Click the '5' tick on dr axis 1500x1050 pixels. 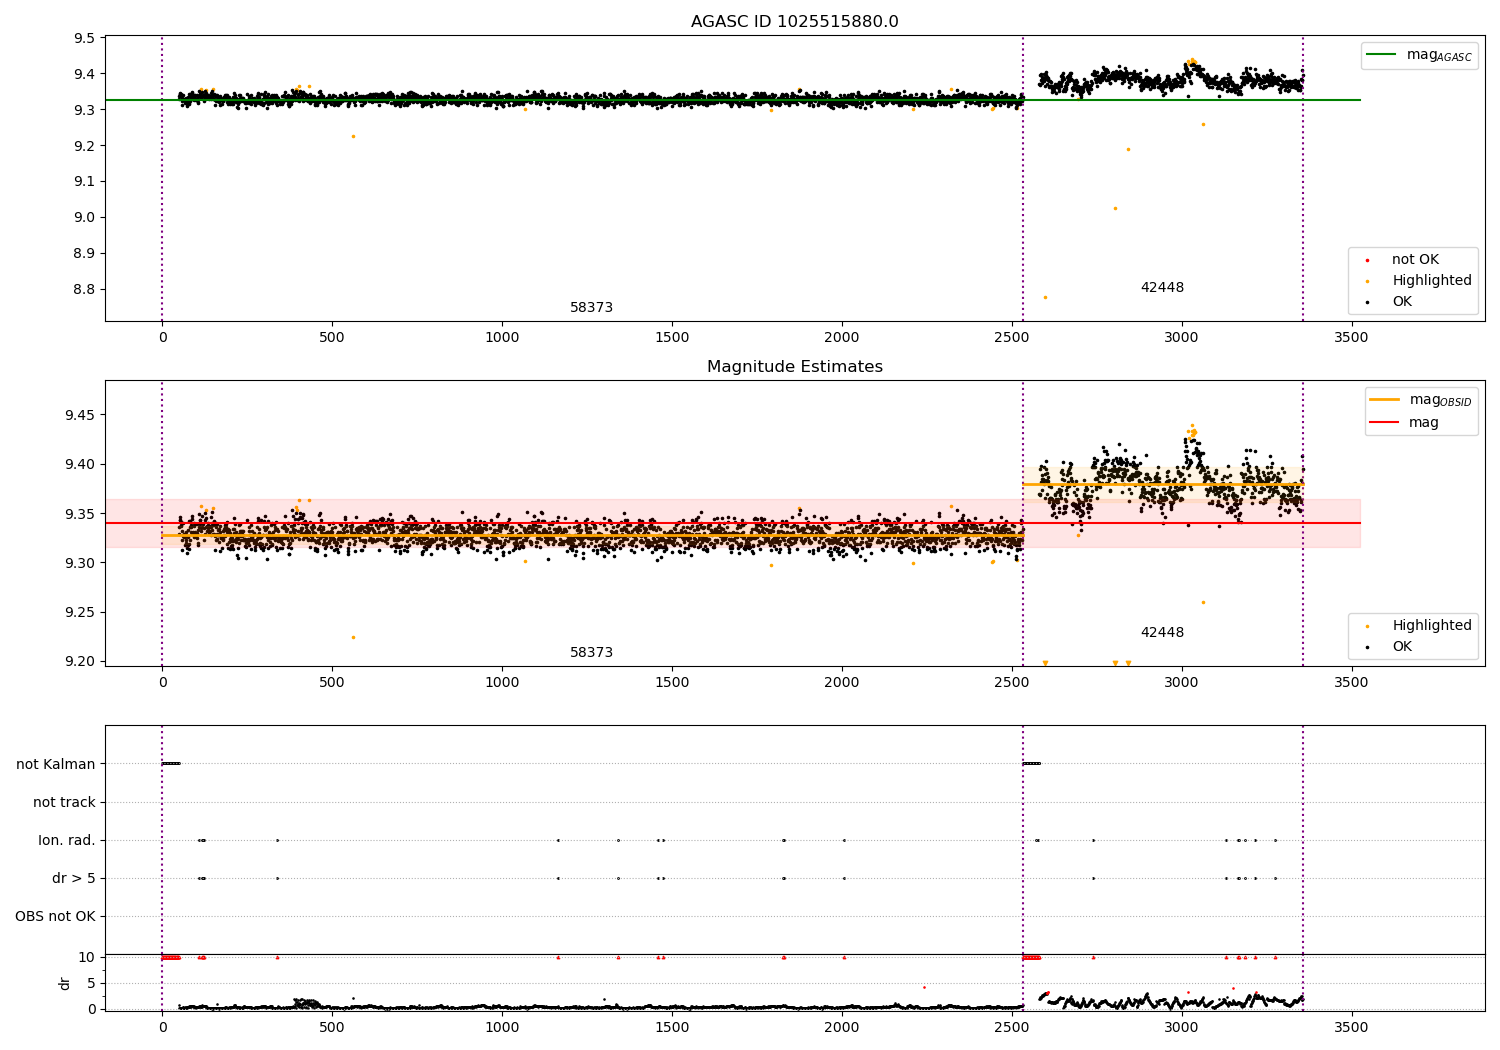[91, 983]
